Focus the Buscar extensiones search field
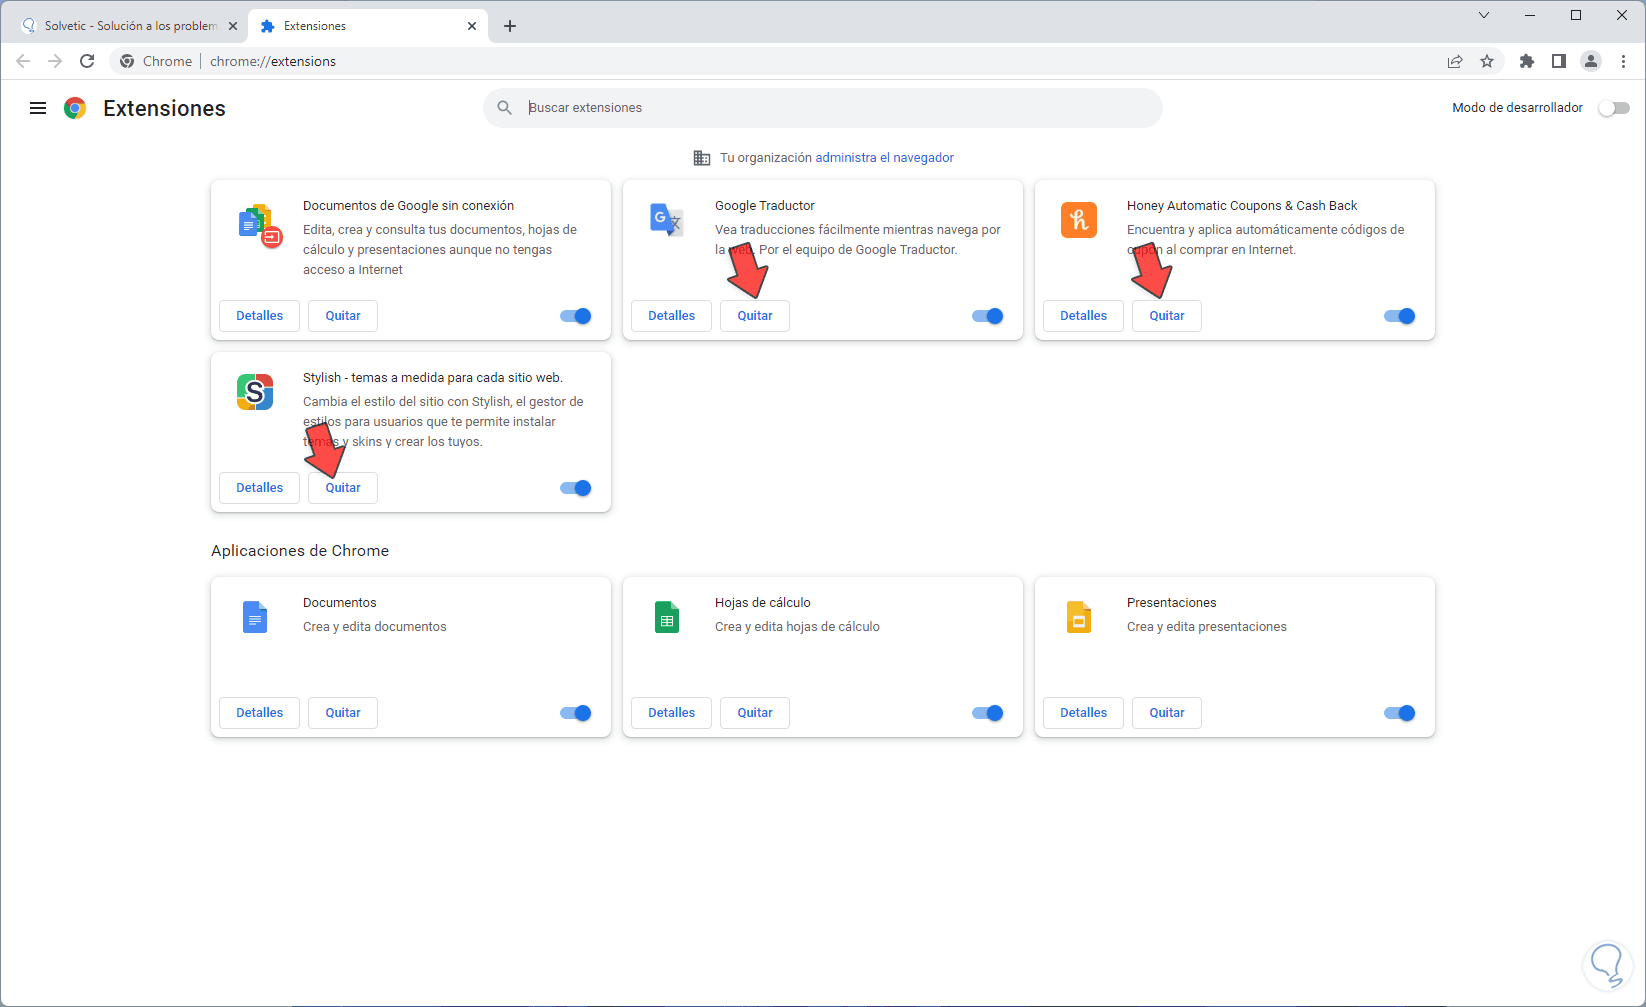The height and width of the screenshot is (1007, 1646). (x=823, y=108)
